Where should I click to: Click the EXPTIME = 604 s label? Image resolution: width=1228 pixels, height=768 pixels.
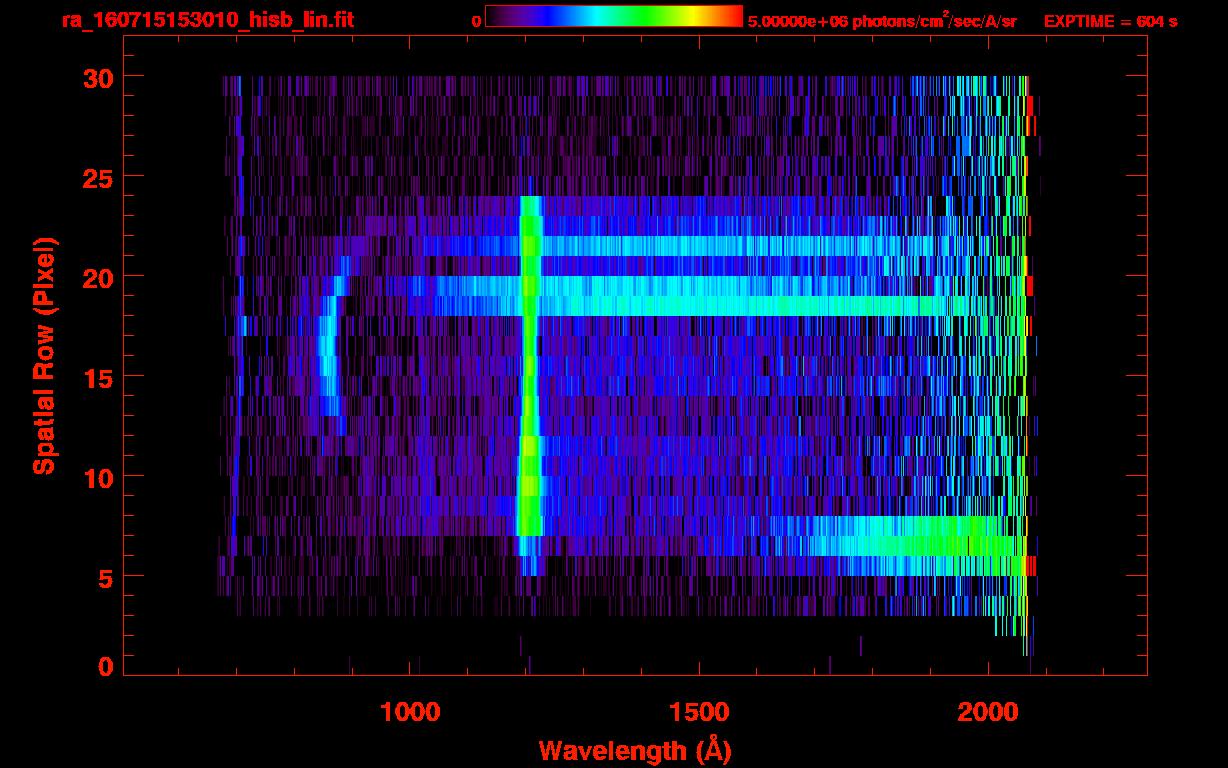coord(1110,21)
